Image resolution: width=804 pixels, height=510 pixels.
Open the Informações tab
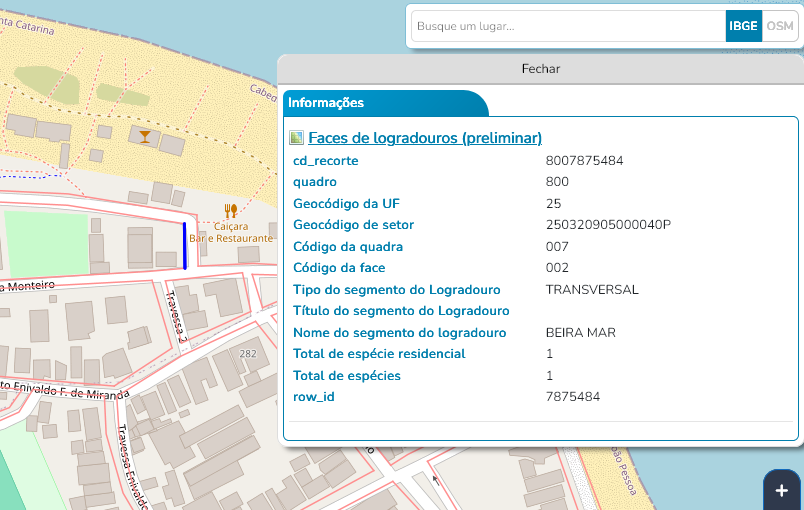point(327,103)
